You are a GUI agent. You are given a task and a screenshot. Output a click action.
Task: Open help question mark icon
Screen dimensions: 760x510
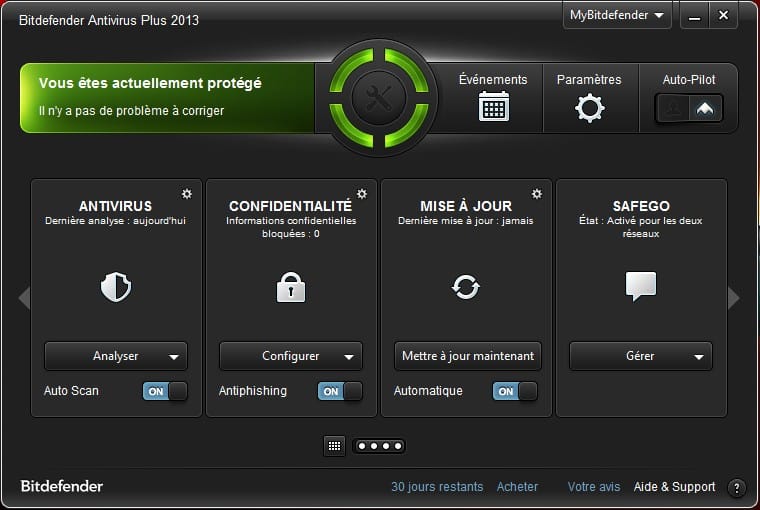tap(736, 488)
